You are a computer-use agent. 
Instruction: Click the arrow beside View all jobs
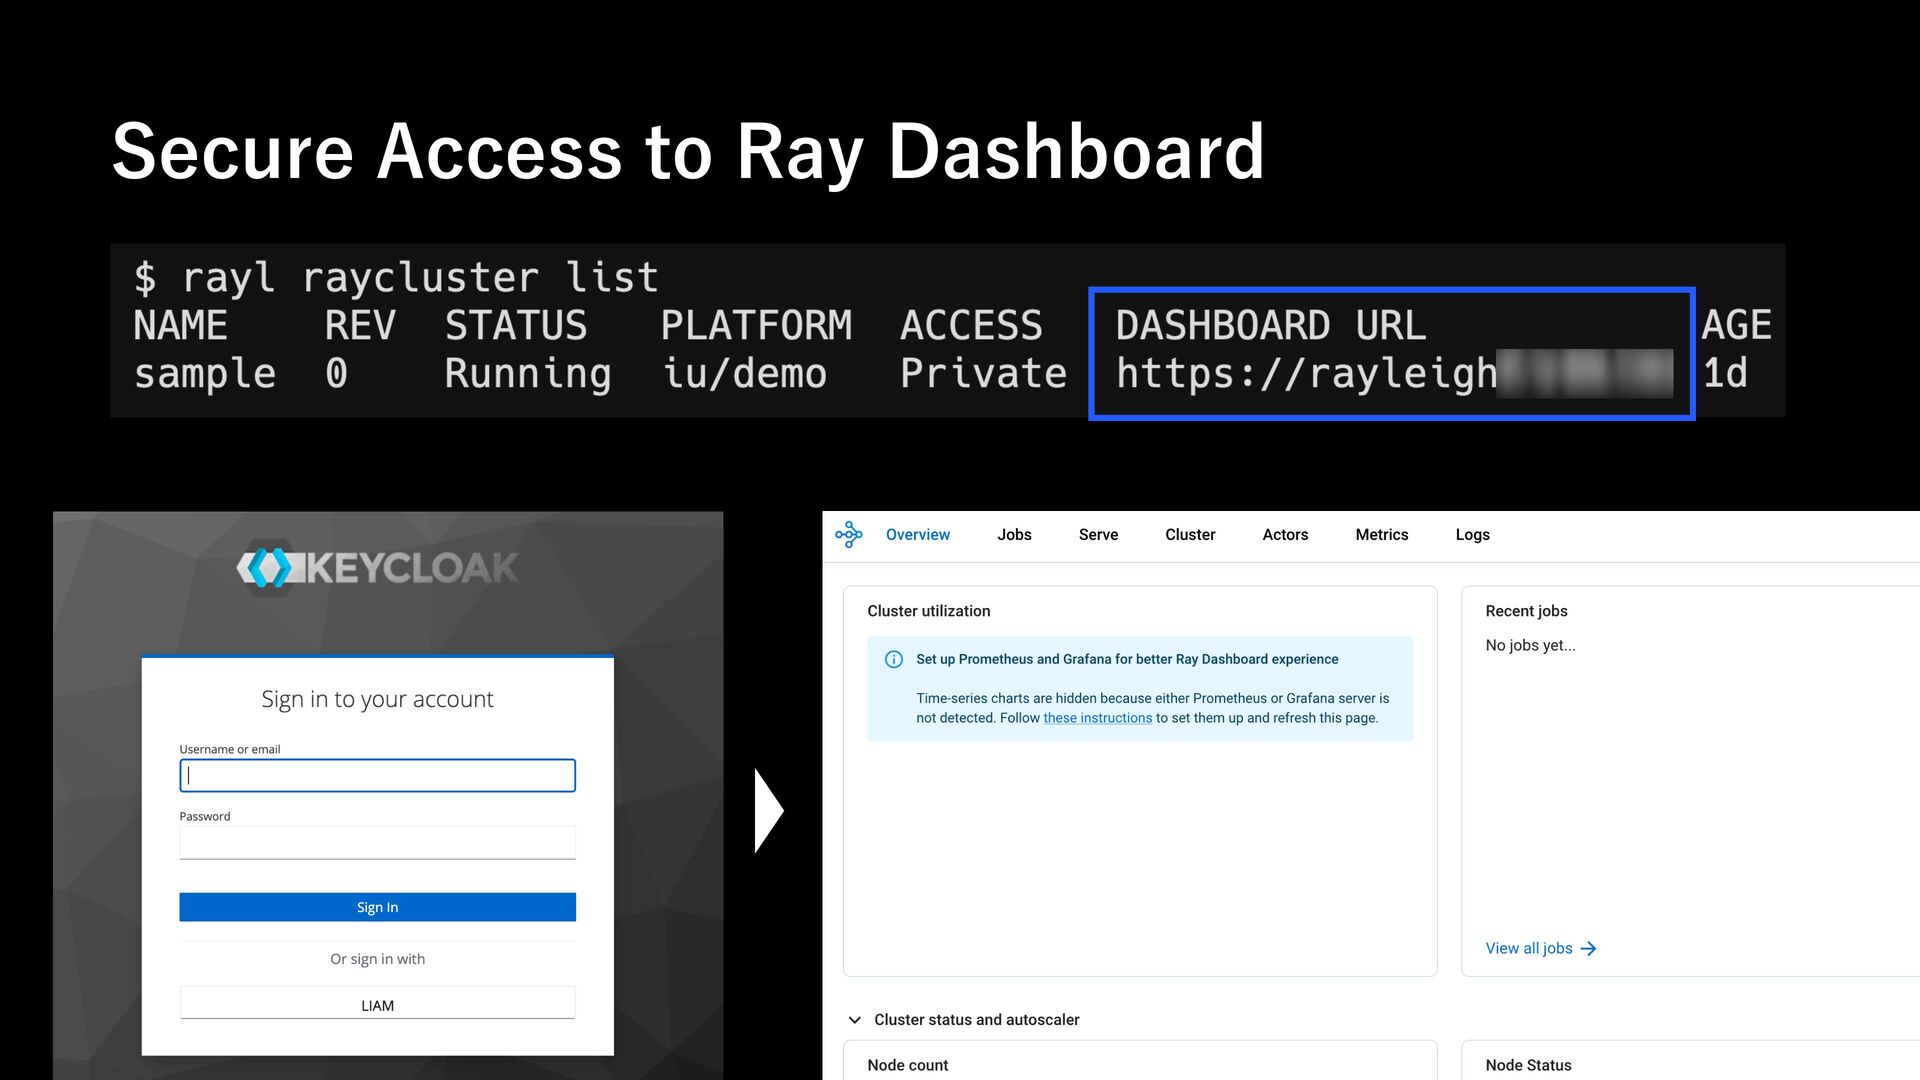[1588, 948]
